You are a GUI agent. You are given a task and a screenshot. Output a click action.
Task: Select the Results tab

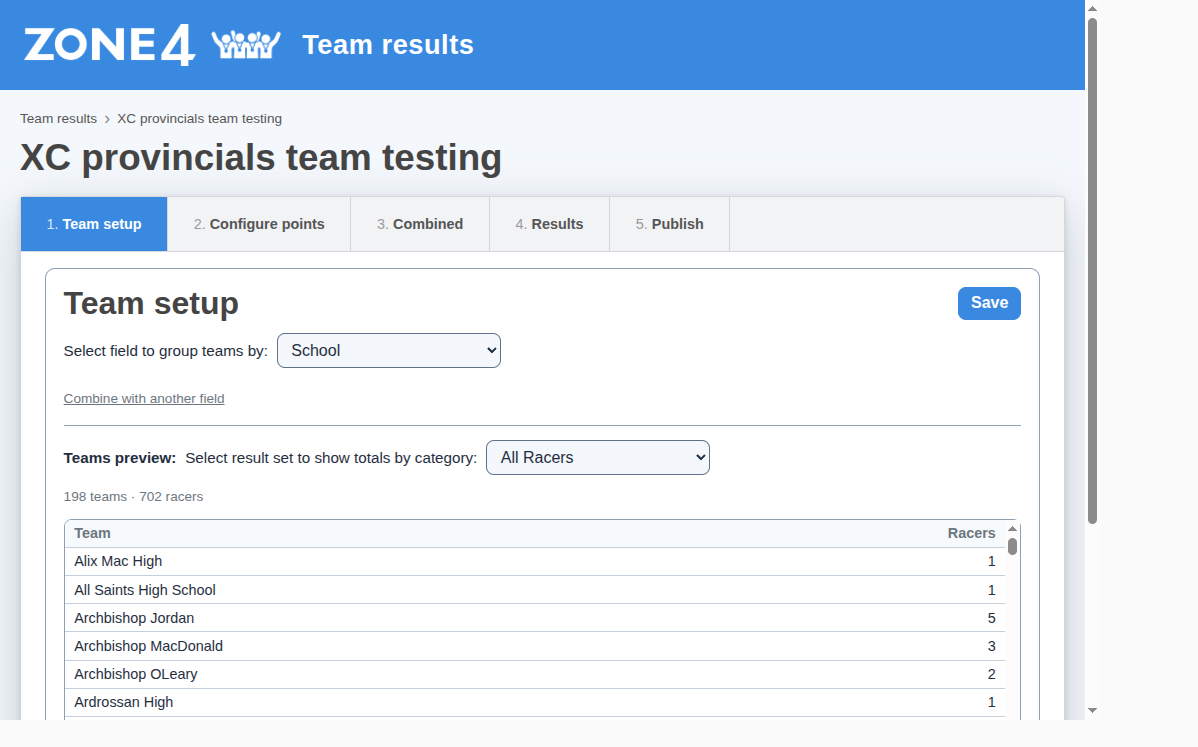point(549,224)
